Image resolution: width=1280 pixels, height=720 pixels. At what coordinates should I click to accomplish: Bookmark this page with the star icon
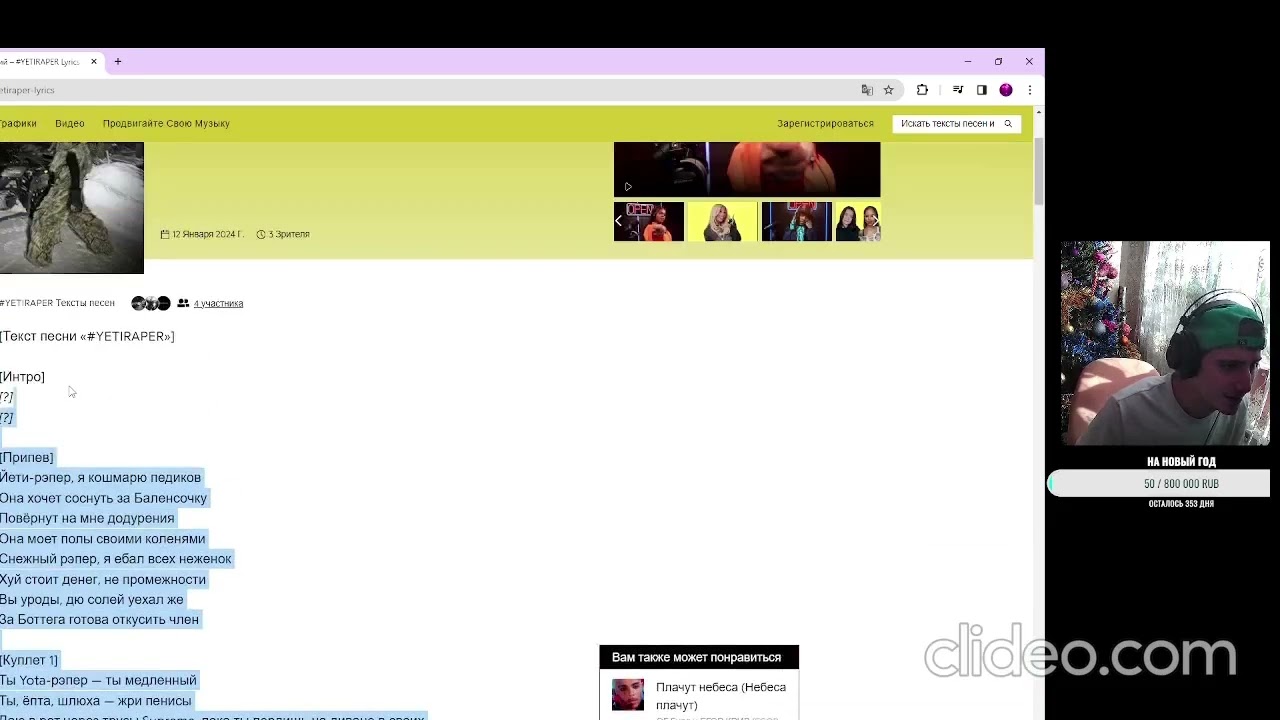point(888,90)
